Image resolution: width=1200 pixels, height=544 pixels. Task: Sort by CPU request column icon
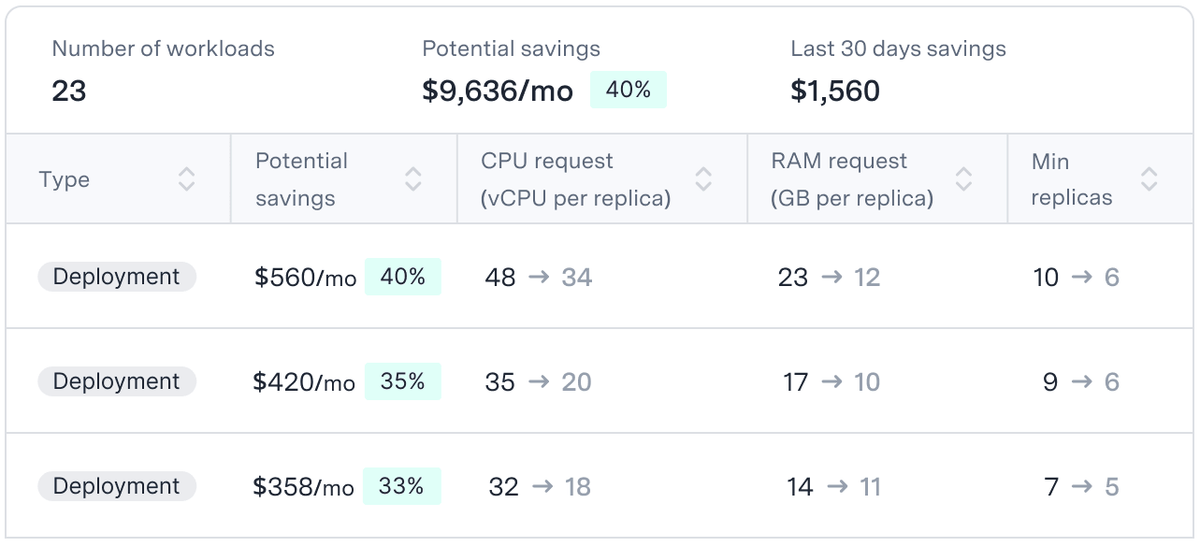pyautogui.click(x=704, y=179)
